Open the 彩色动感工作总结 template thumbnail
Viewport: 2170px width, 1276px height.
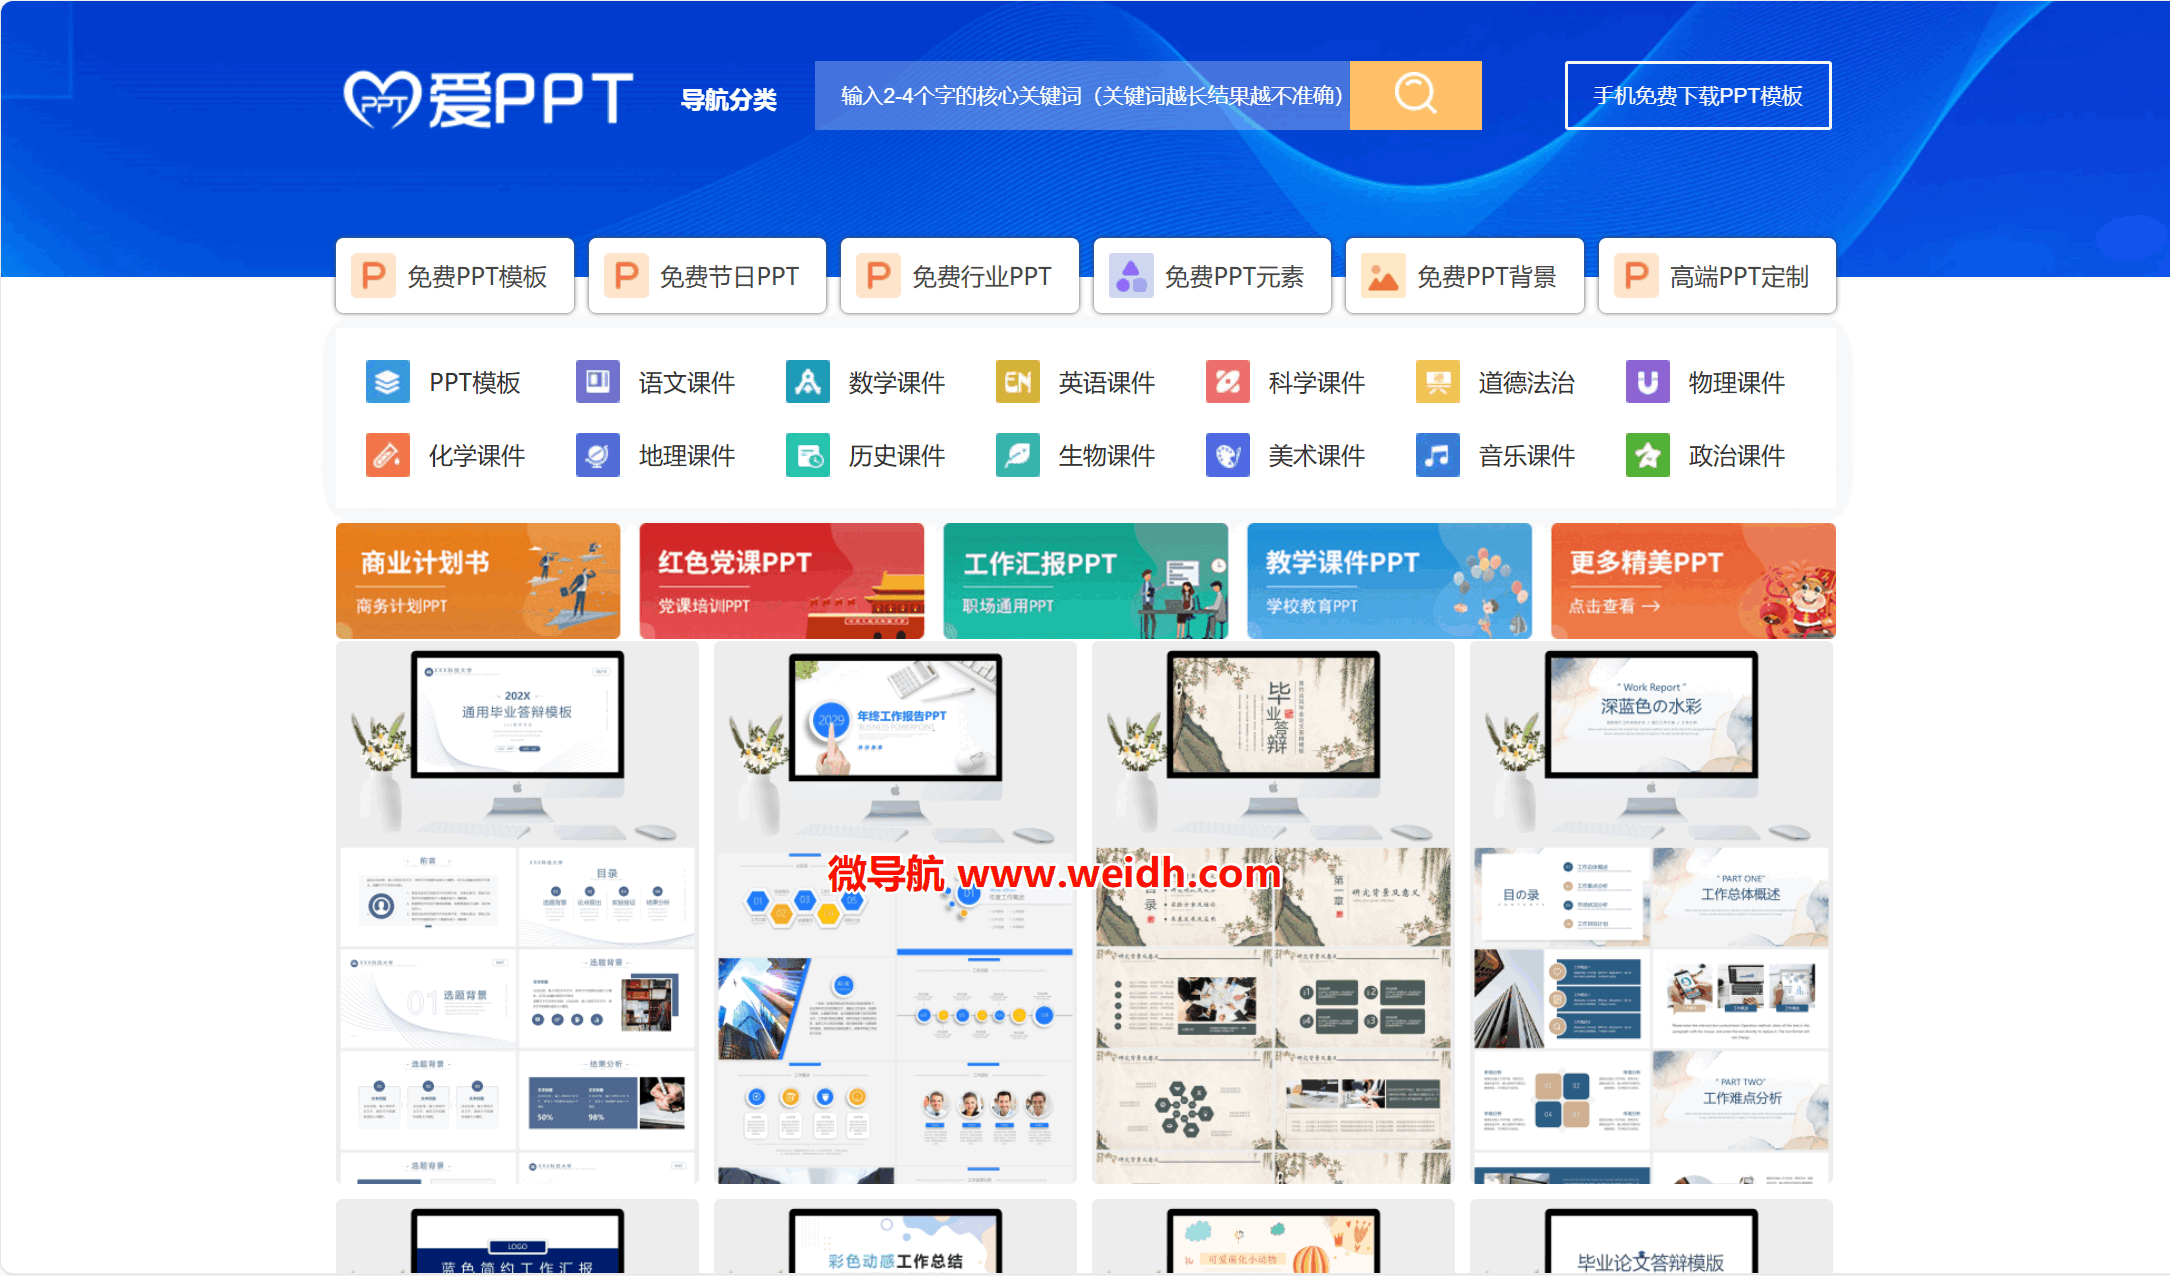tap(895, 1237)
